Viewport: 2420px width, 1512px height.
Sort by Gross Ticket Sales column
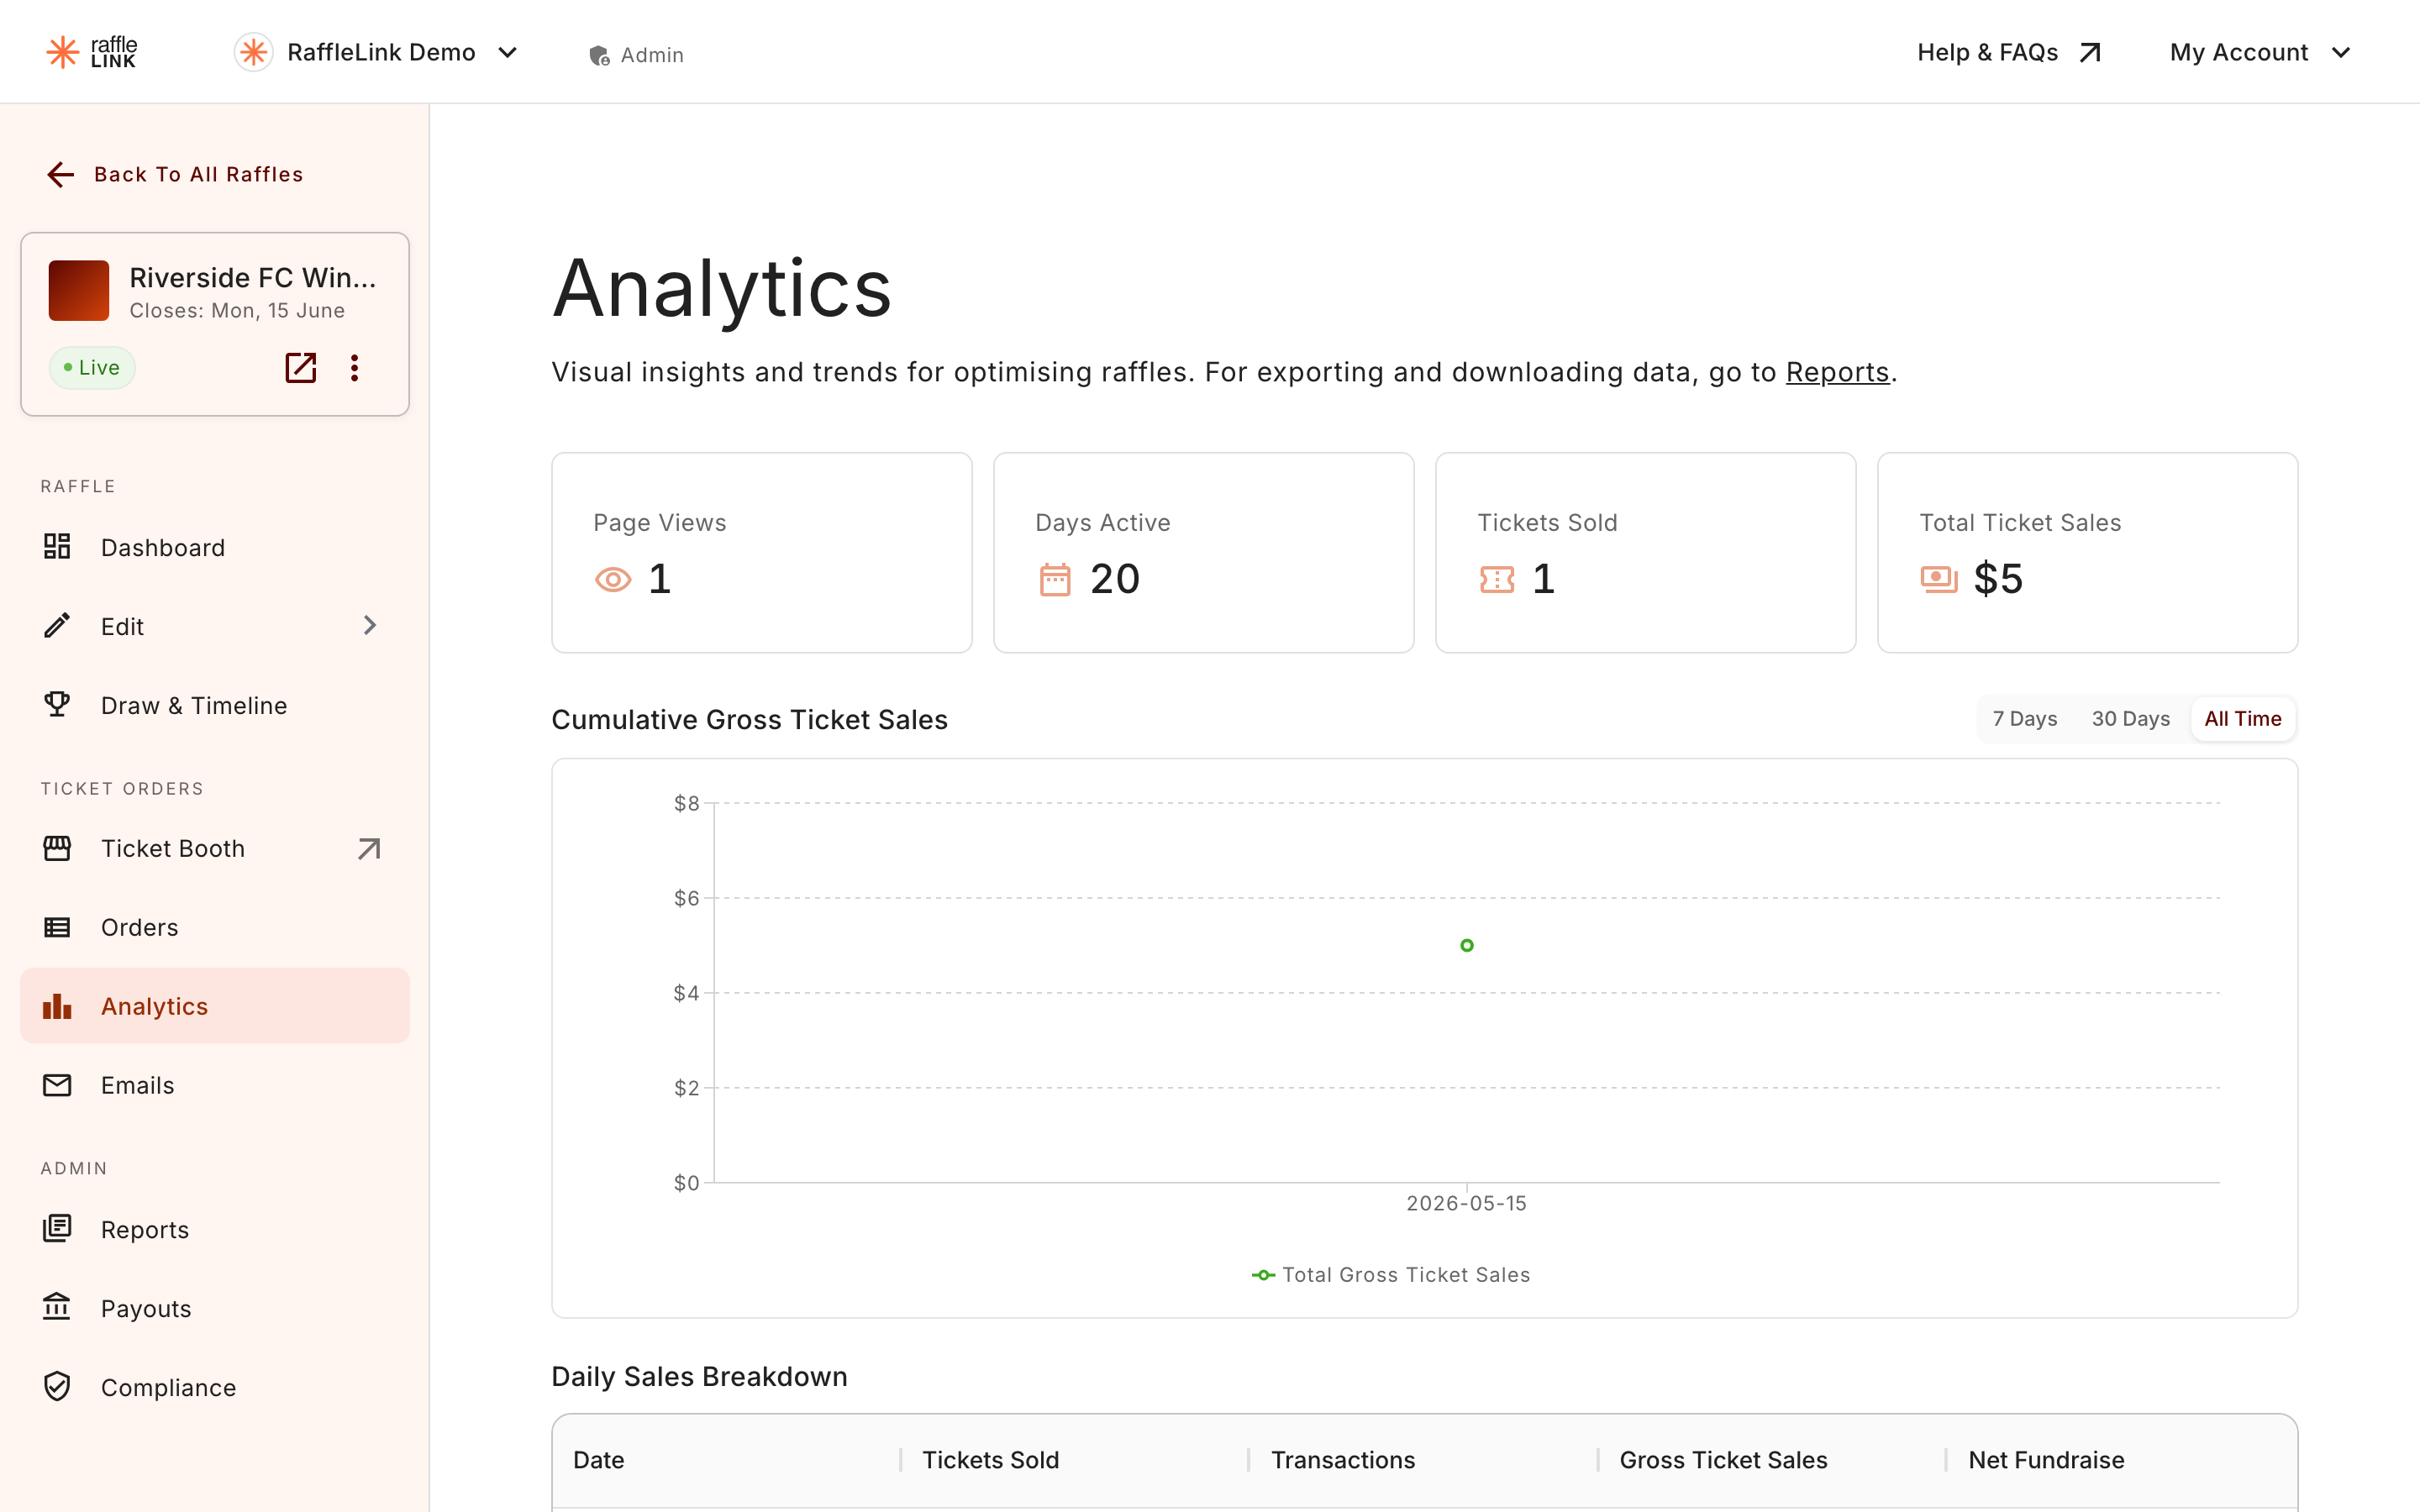pyautogui.click(x=1723, y=1460)
